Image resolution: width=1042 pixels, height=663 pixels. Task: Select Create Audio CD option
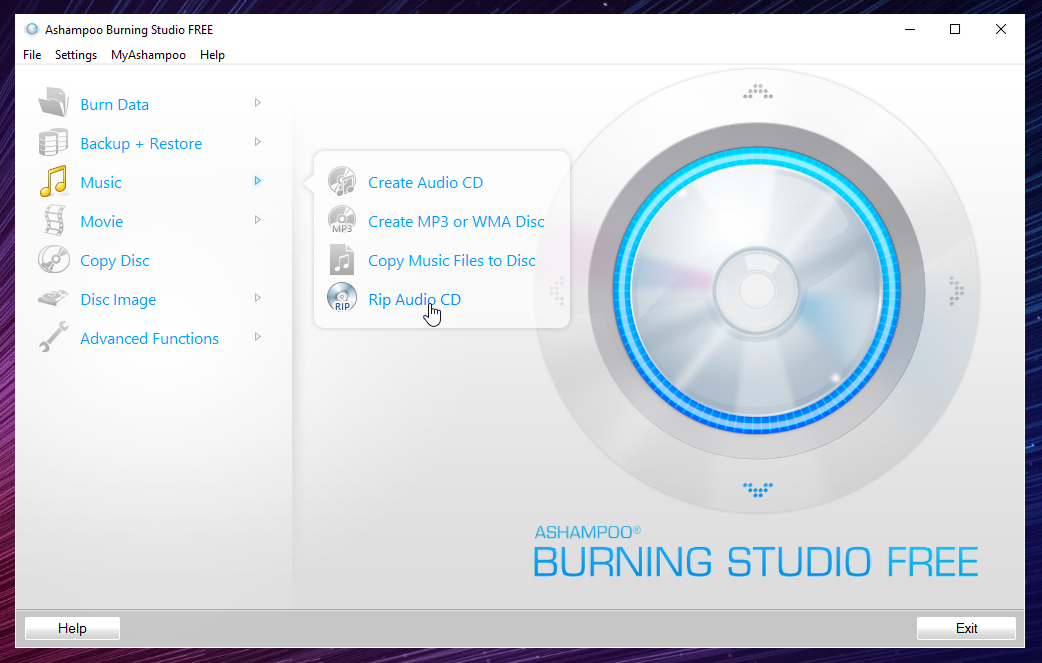(425, 183)
